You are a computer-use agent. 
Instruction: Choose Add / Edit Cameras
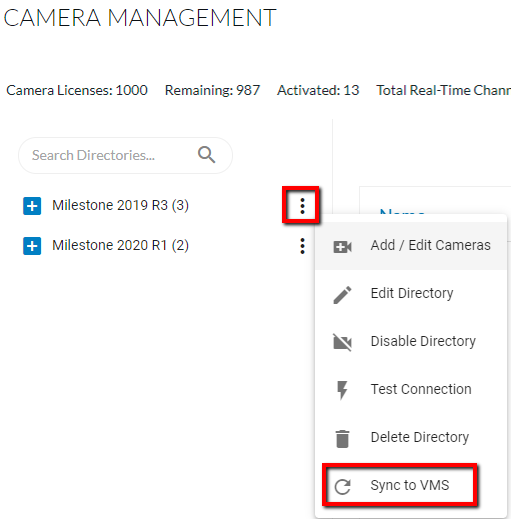click(x=411, y=246)
